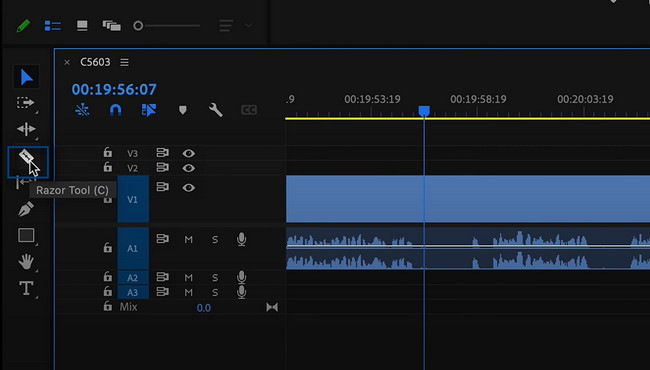Solo audio track A2

tap(215, 278)
